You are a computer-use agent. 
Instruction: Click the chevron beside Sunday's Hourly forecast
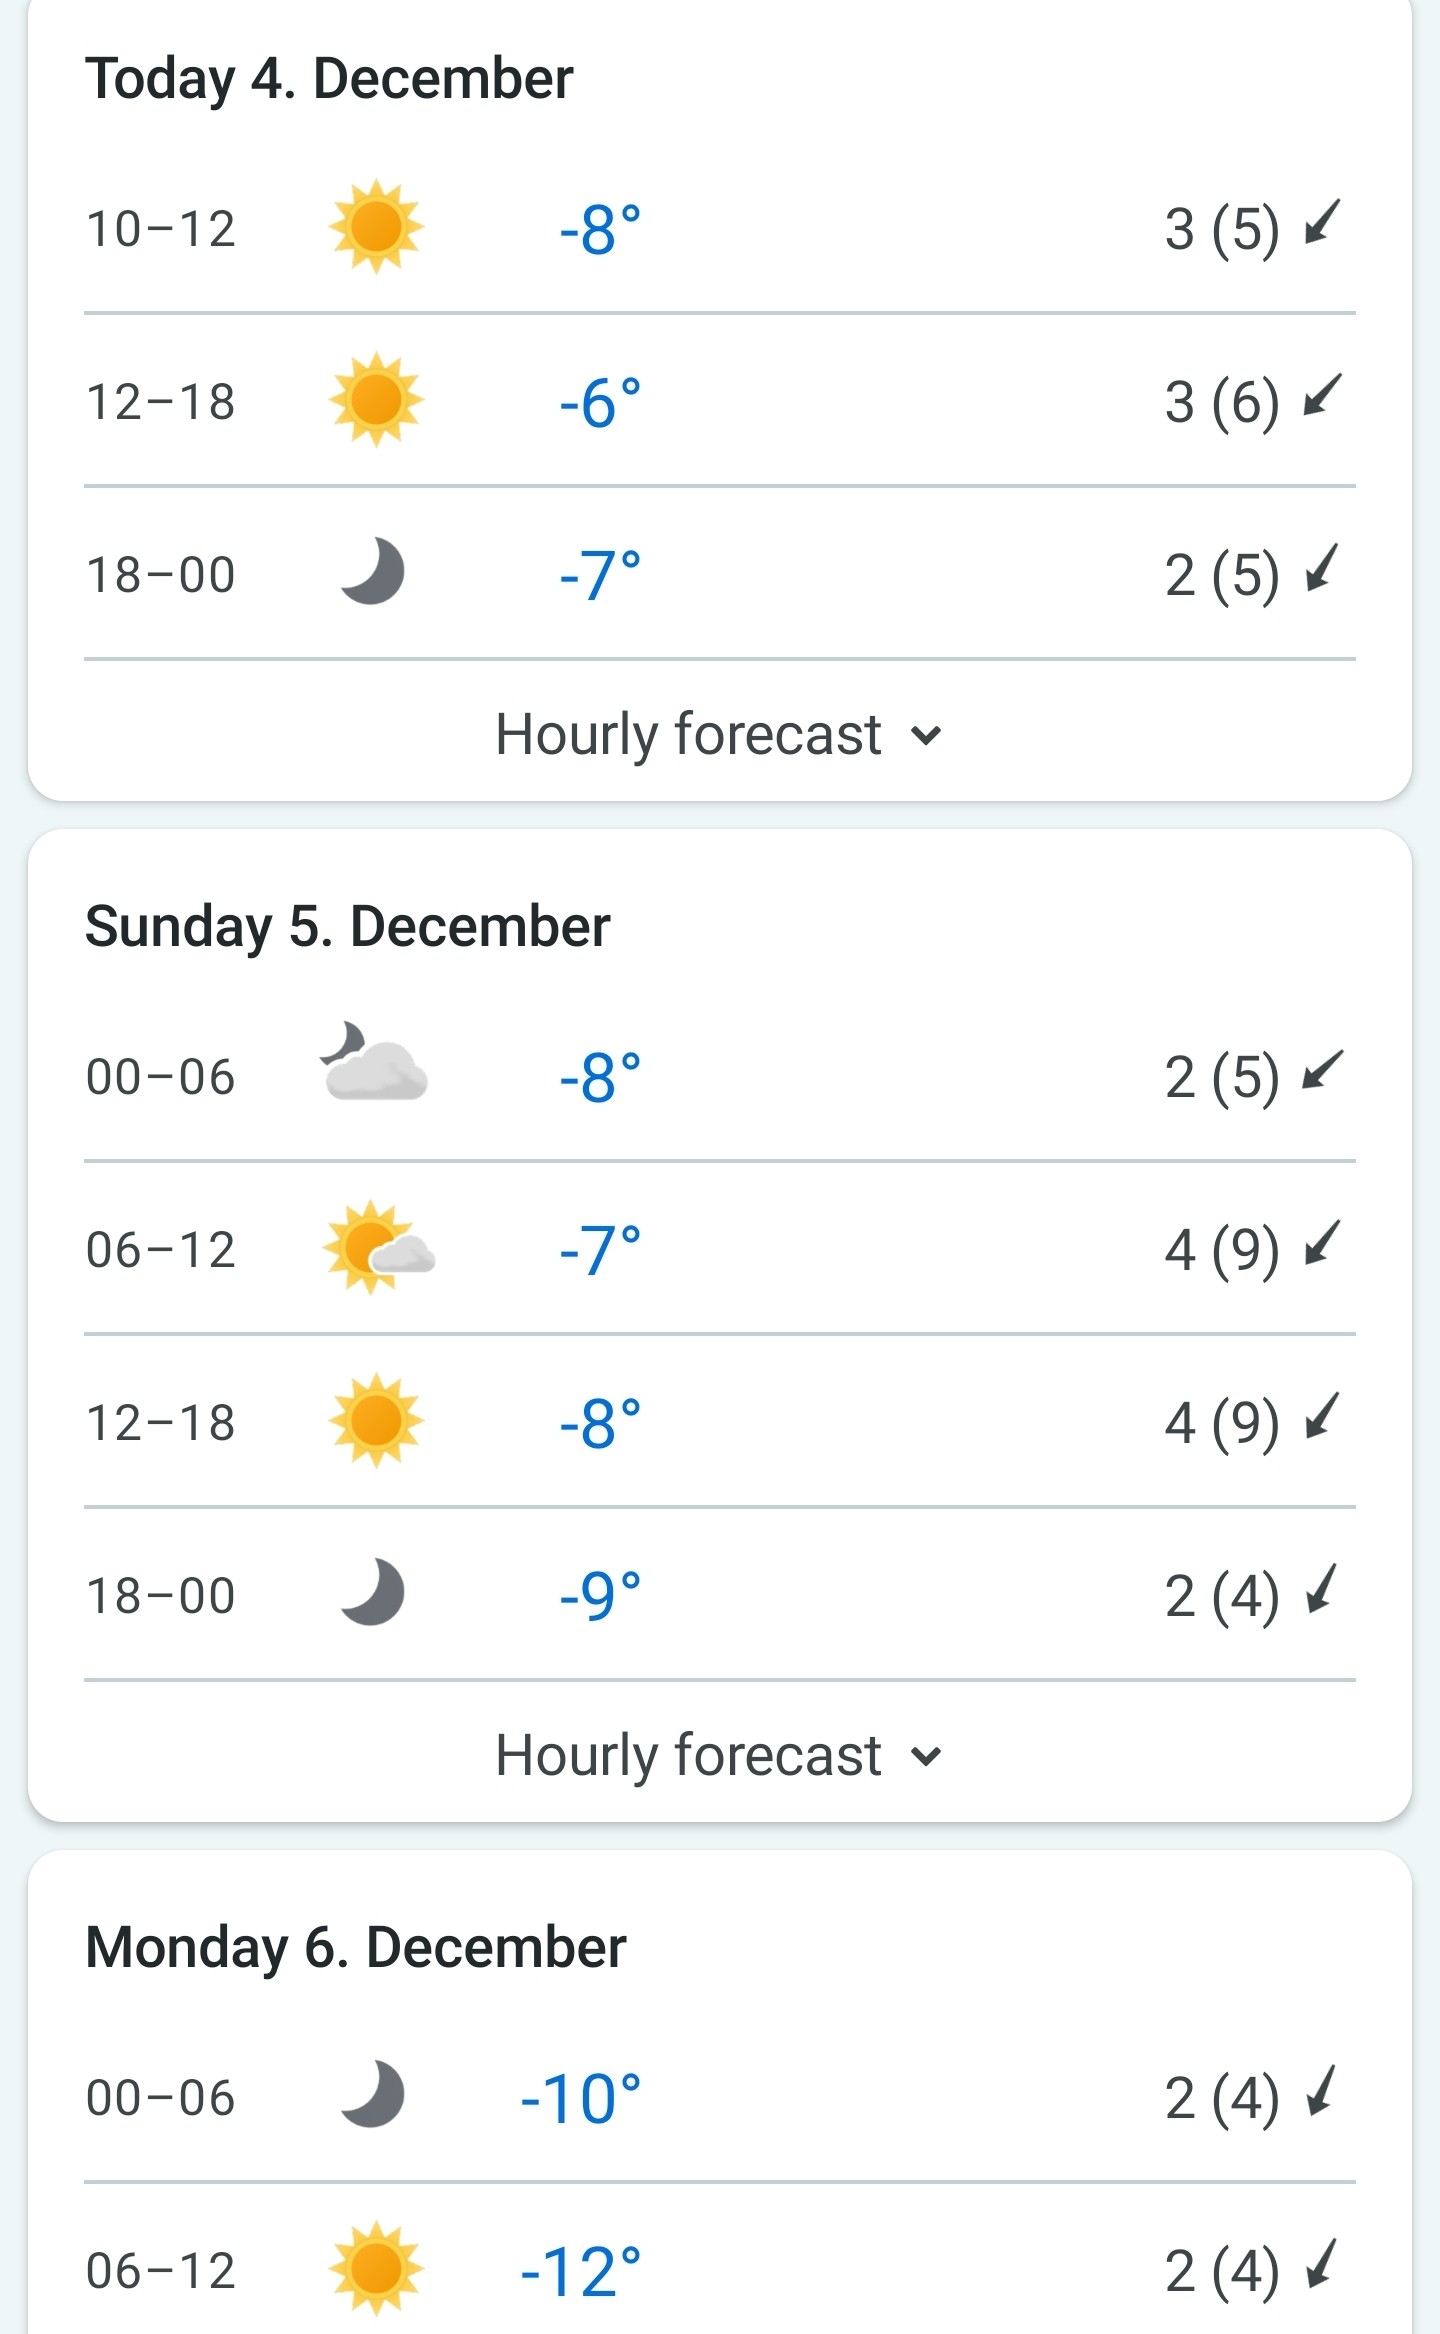(927, 1757)
